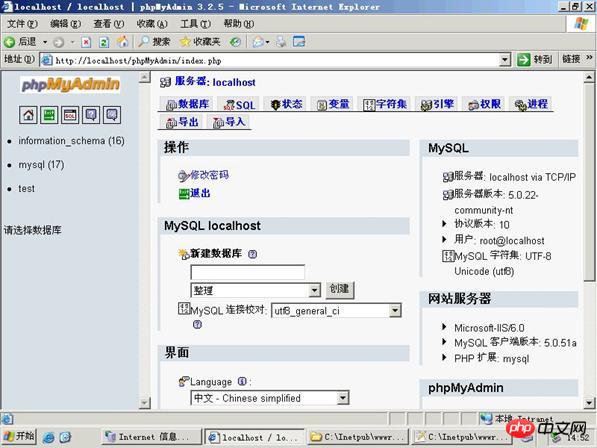Click the main frame scroll down arrow
The height and width of the screenshot is (448, 597).
589,403
